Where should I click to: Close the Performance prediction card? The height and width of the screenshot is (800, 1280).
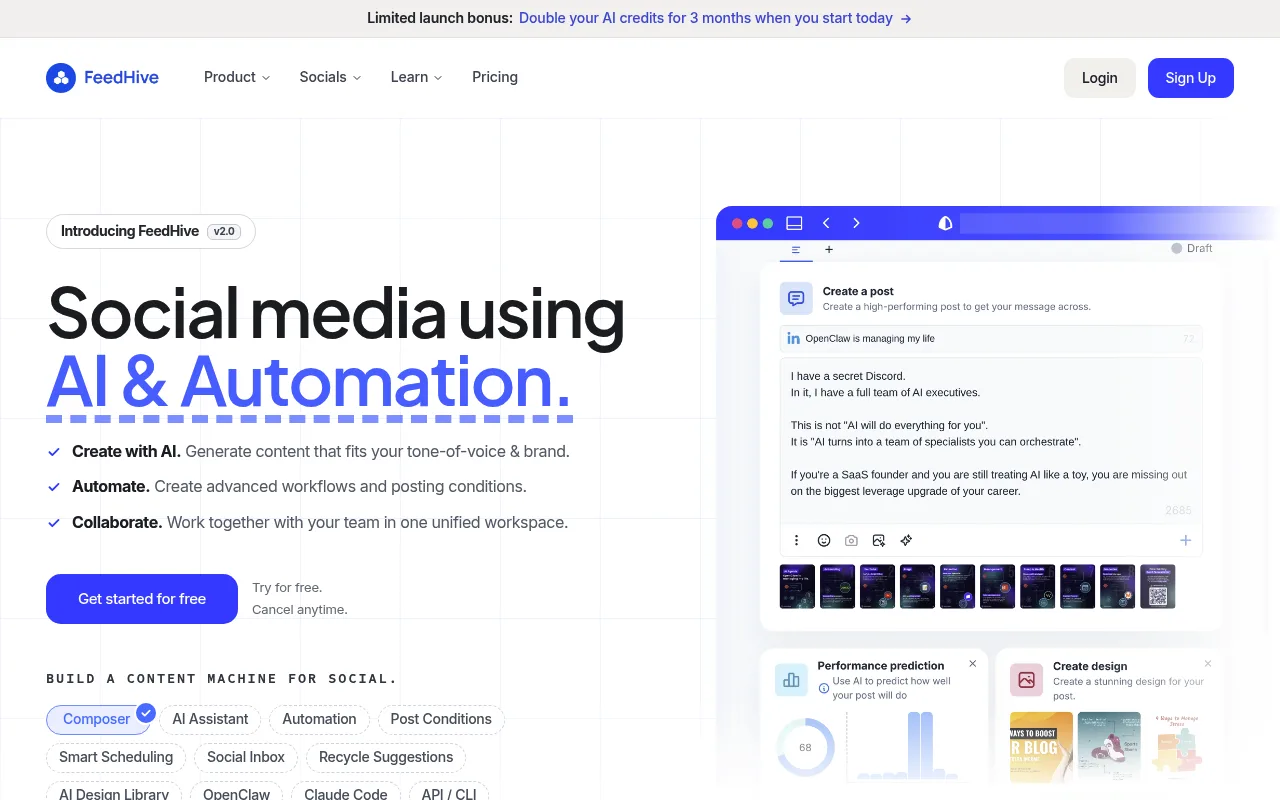(972, 664)
